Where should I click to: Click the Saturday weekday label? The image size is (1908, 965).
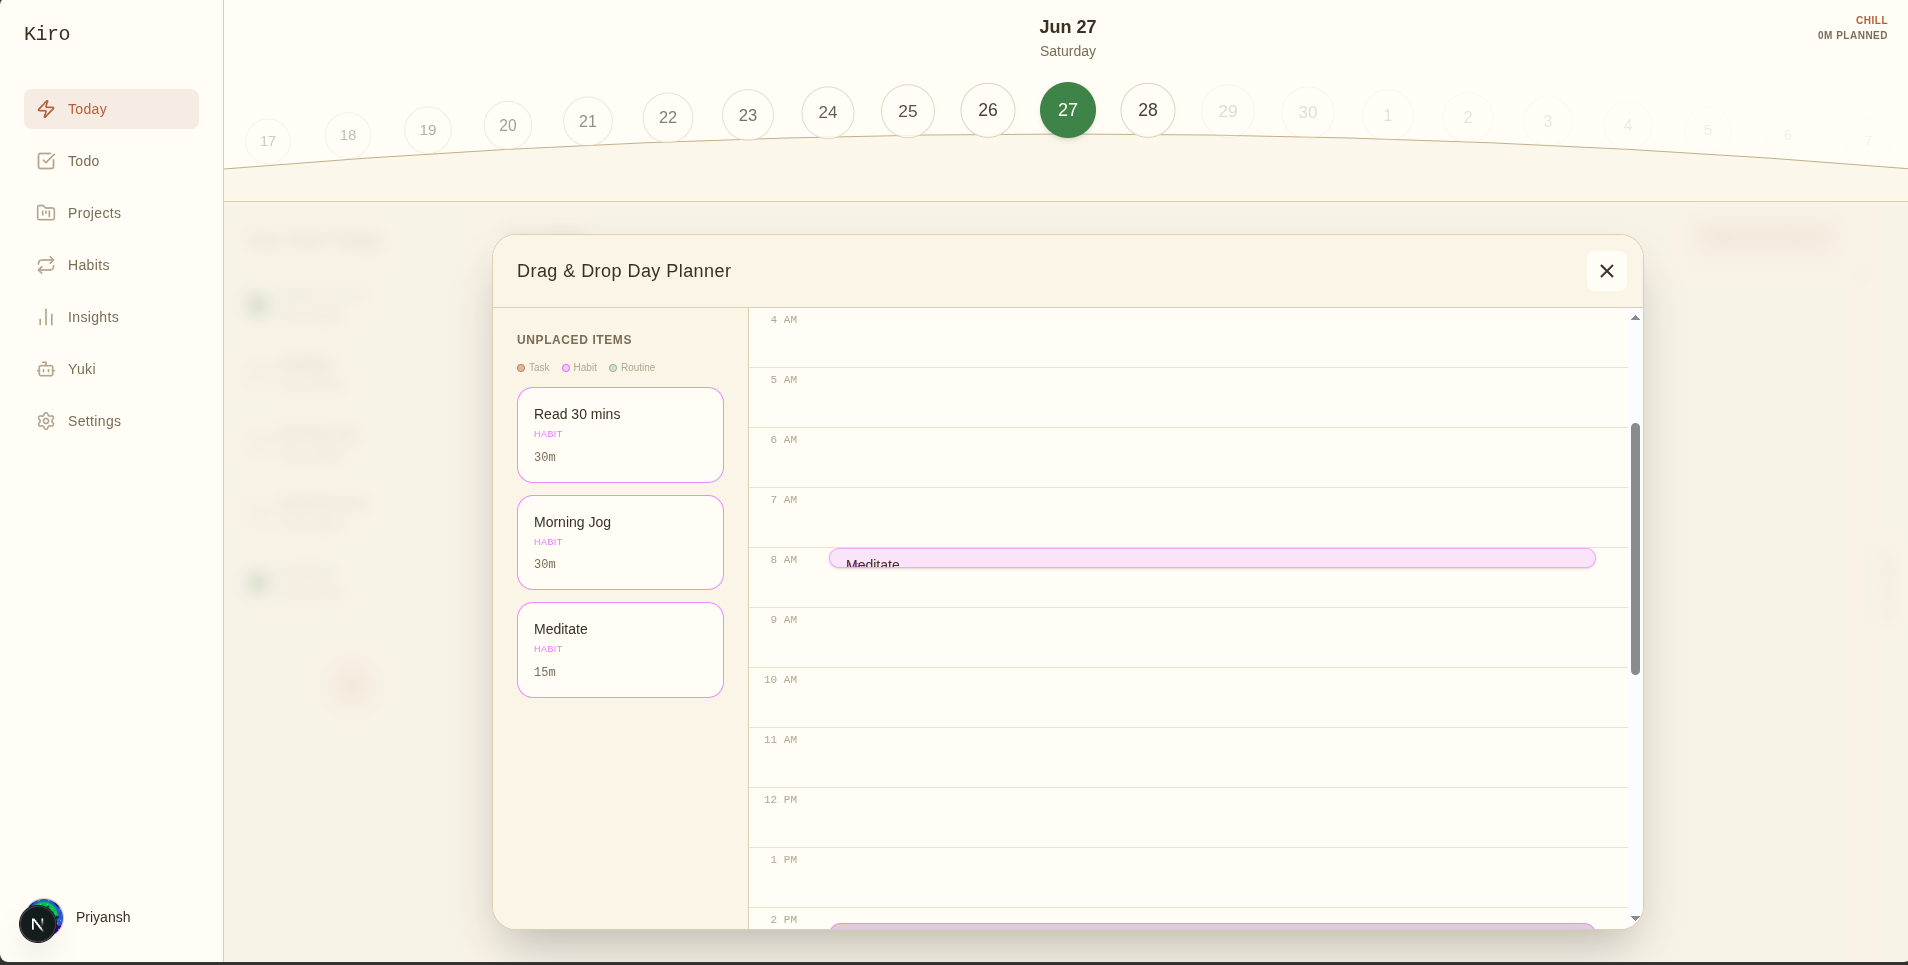coord(1068,51)
